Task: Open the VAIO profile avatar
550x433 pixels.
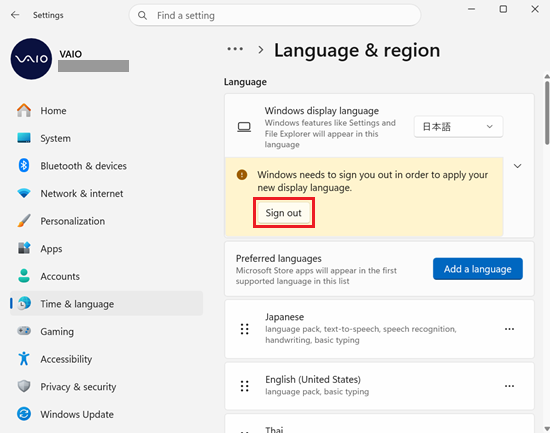Action: [31, 59]
